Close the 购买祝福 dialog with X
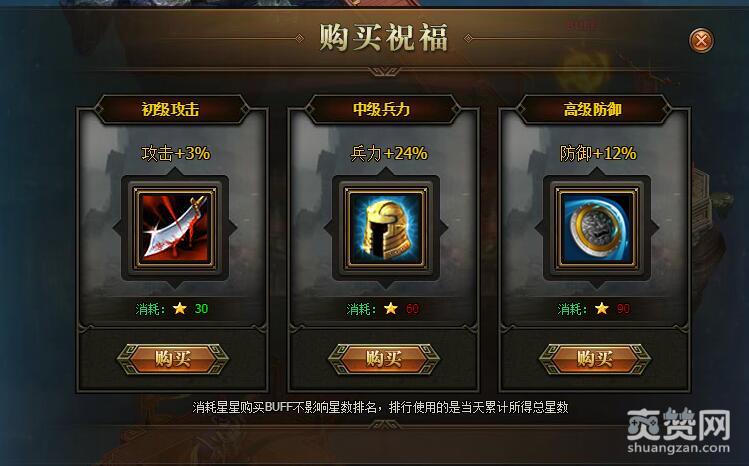The image size is (749, 466). pyautogui.click(x=701, y=40)
